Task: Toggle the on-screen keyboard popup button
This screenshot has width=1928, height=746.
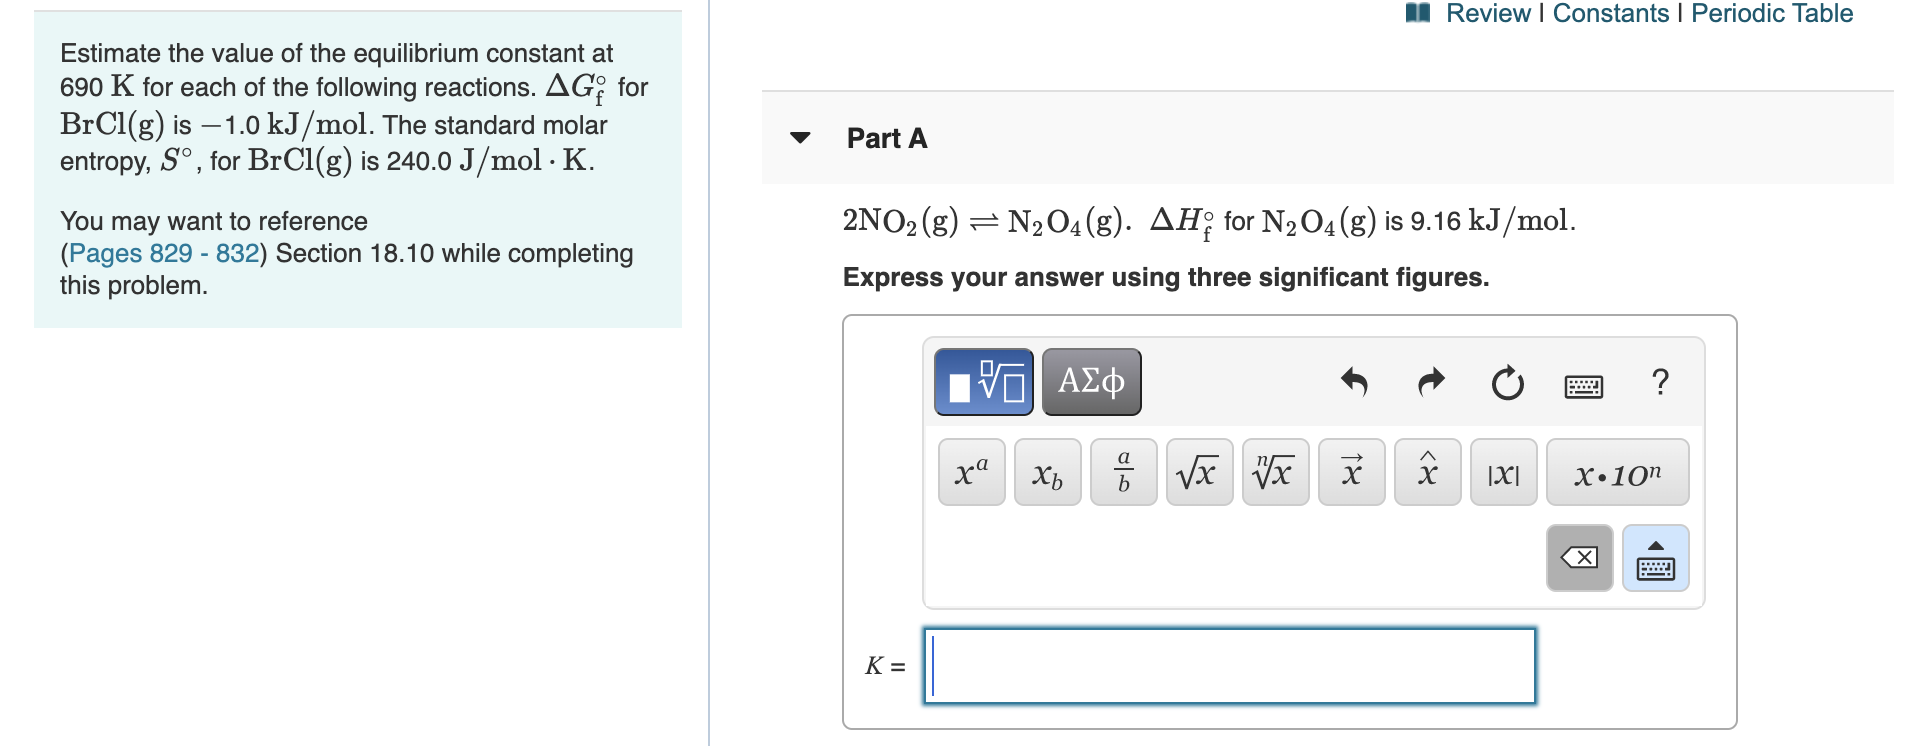Action: coord(1654,557)
